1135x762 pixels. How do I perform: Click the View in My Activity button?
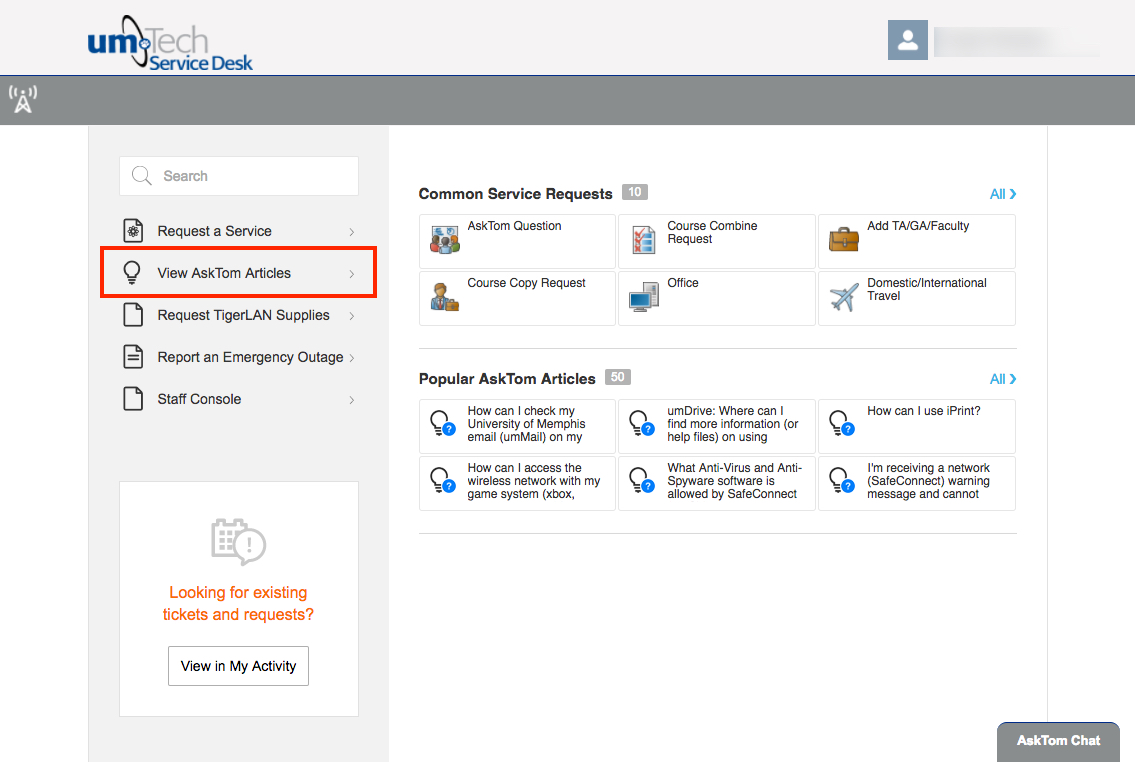click(238, 666)
